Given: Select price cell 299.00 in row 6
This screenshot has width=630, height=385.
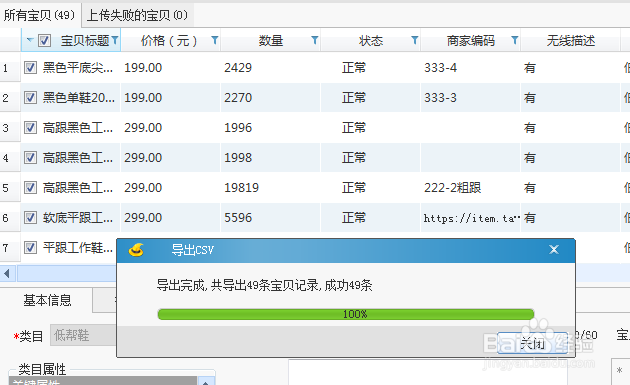Looking at the screenshot, I should point(170,217).
